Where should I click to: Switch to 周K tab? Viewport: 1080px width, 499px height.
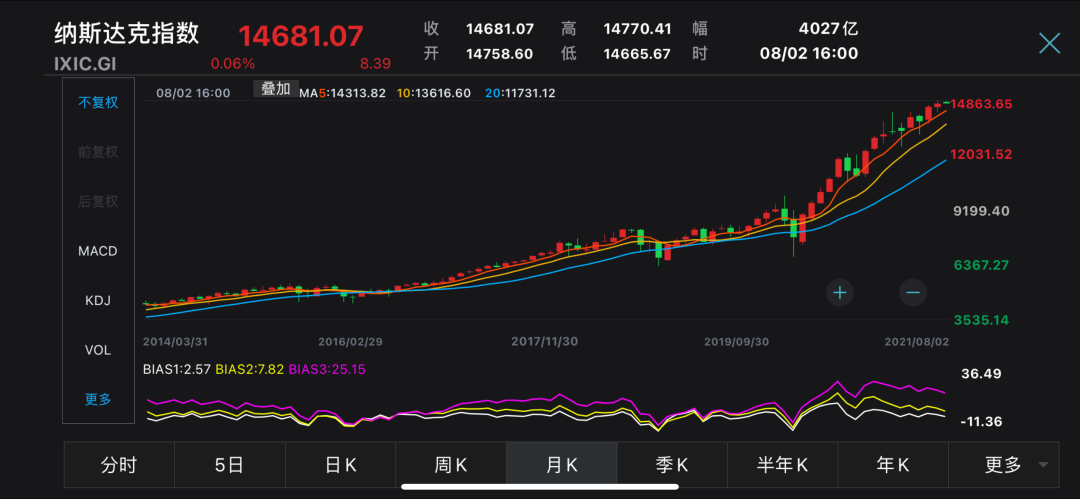pyautogui.click(x=451, y=465)
